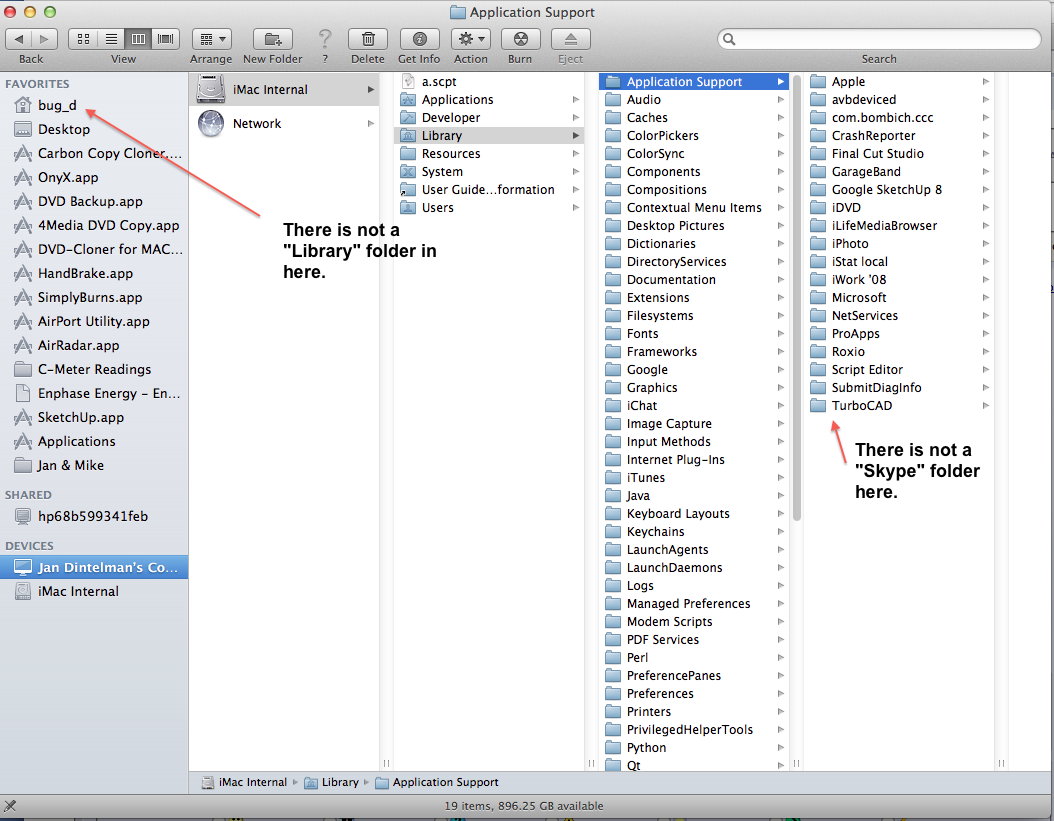
Task: Expand the Library folder arrow
Action: (576, 136)
